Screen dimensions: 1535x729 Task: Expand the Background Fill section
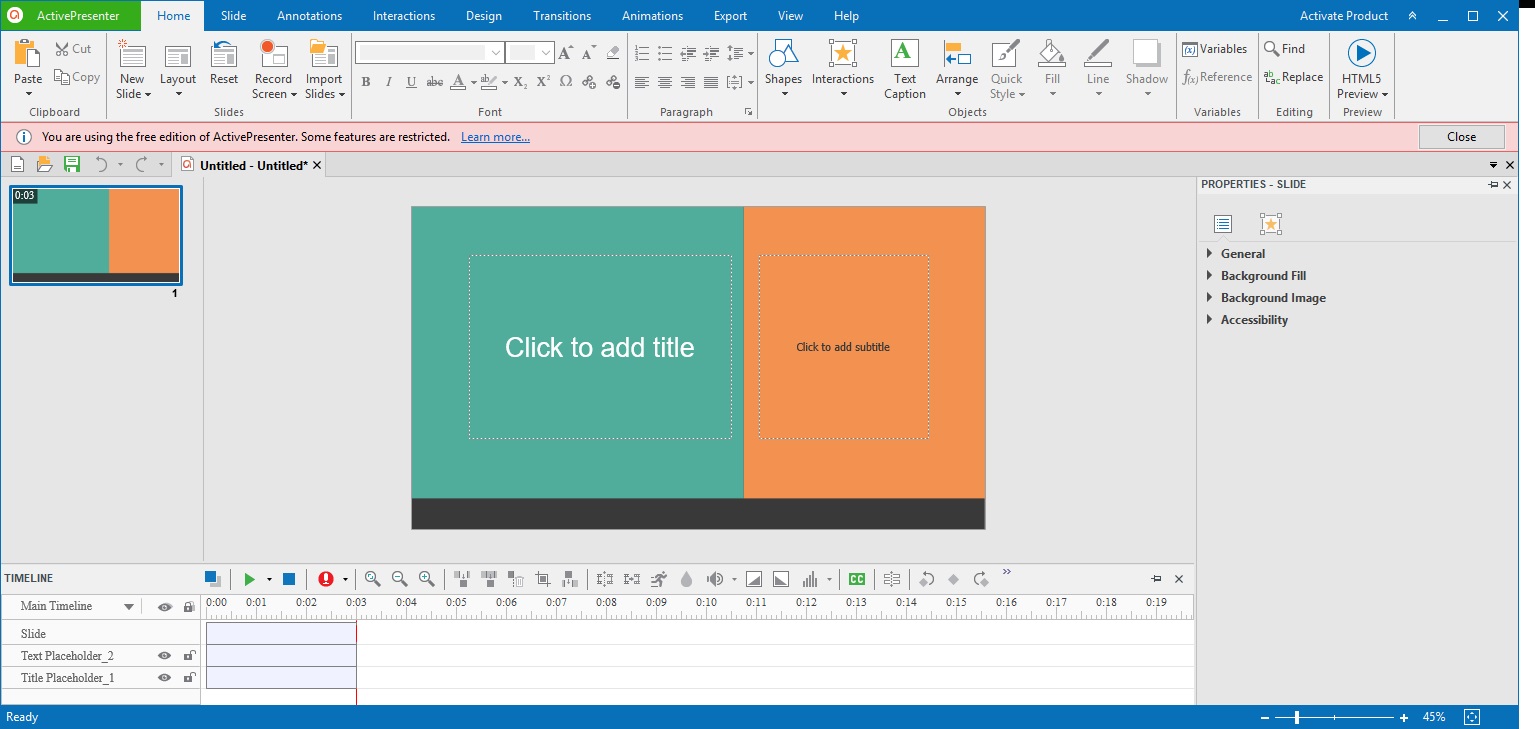point(1262,276)
